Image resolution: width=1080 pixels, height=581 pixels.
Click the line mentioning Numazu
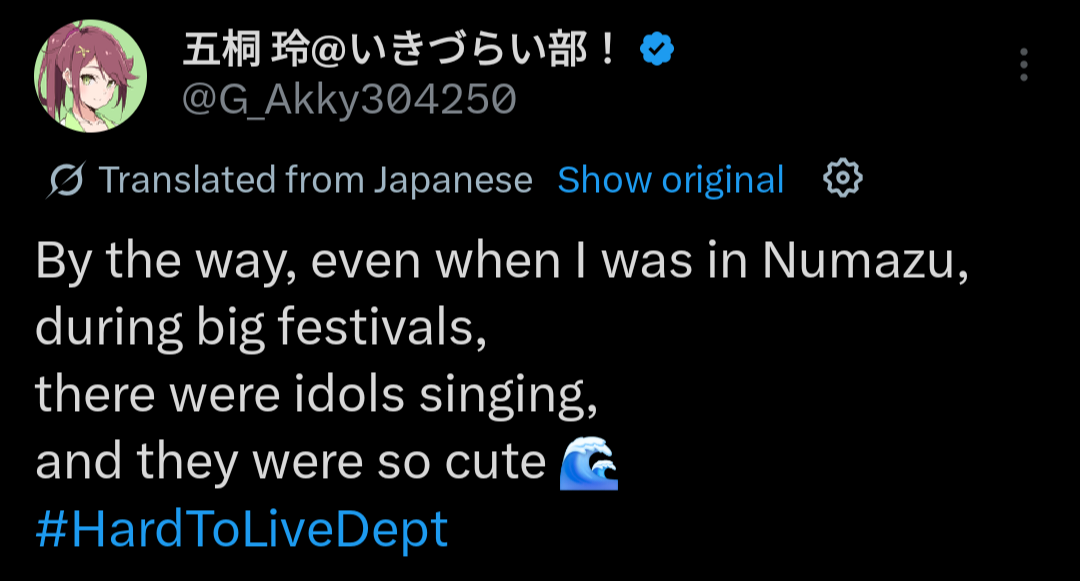point(502,262)
